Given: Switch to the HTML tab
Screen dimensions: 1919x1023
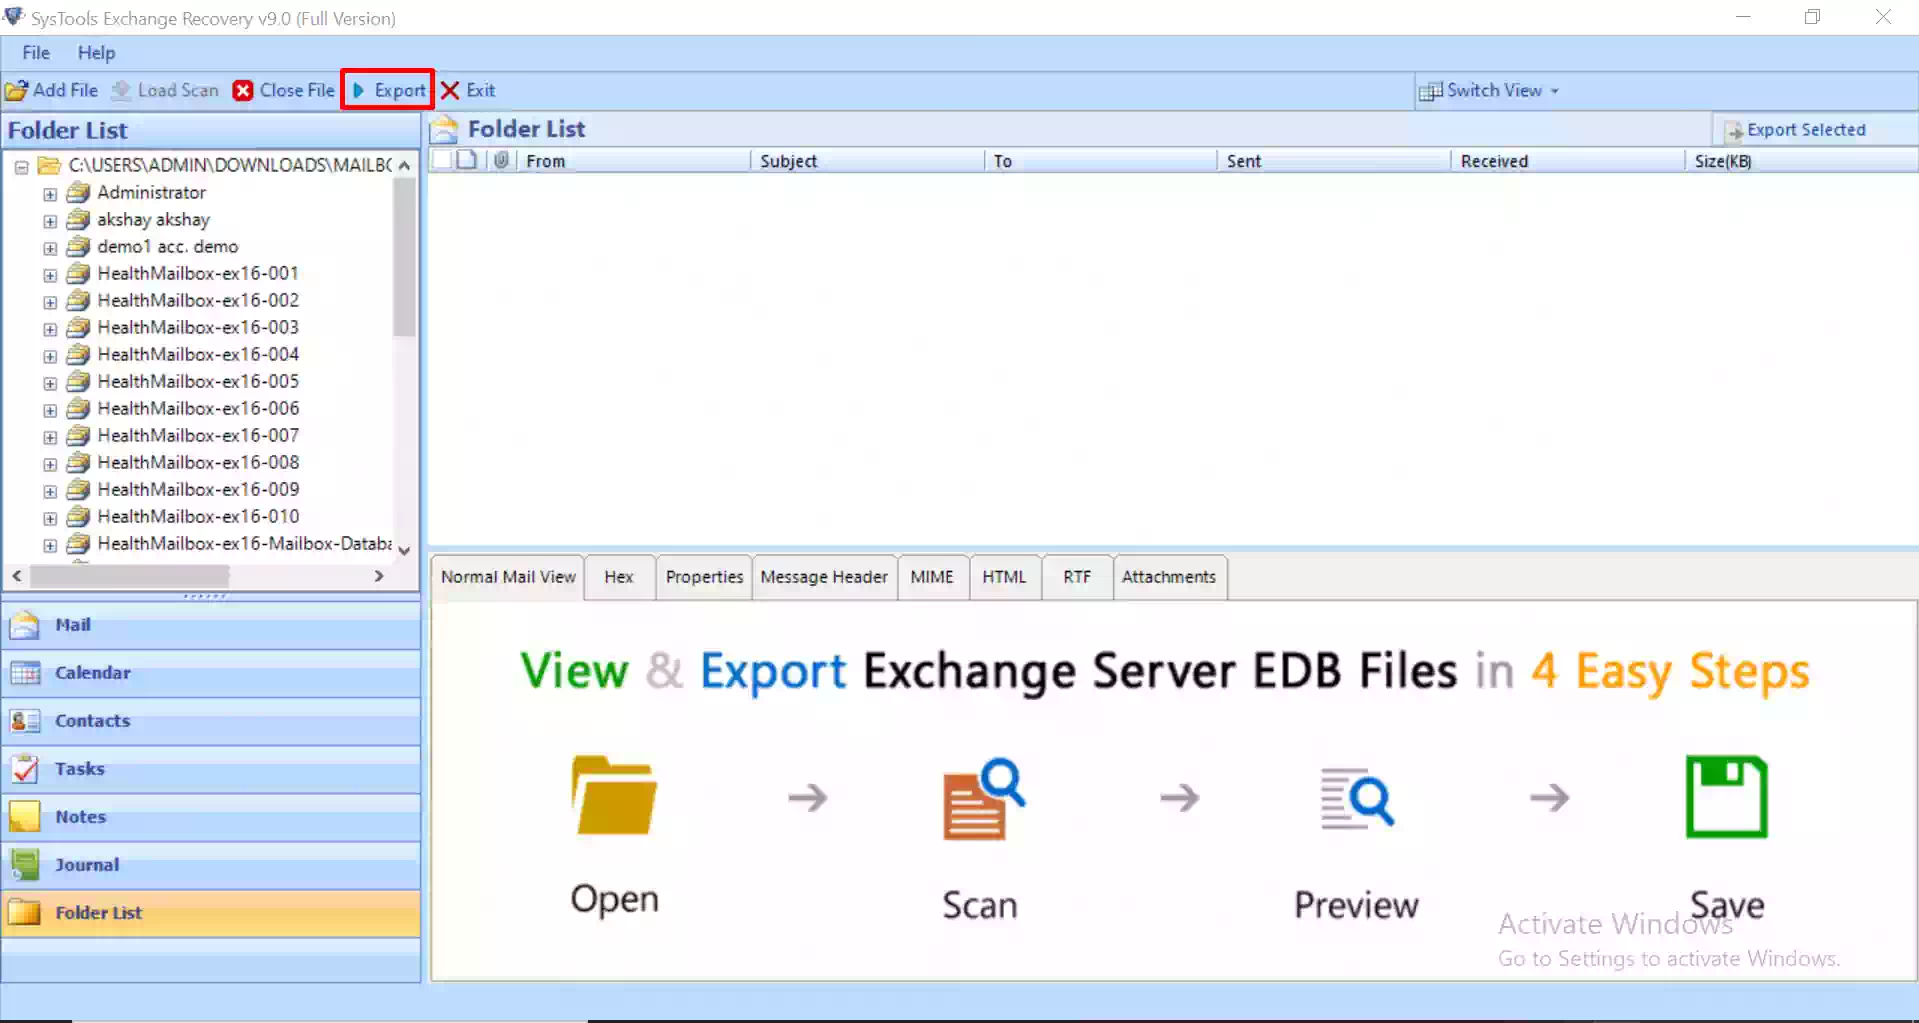Looking at the screenshot, I should pyautogui.click(x=1004, y=577).
